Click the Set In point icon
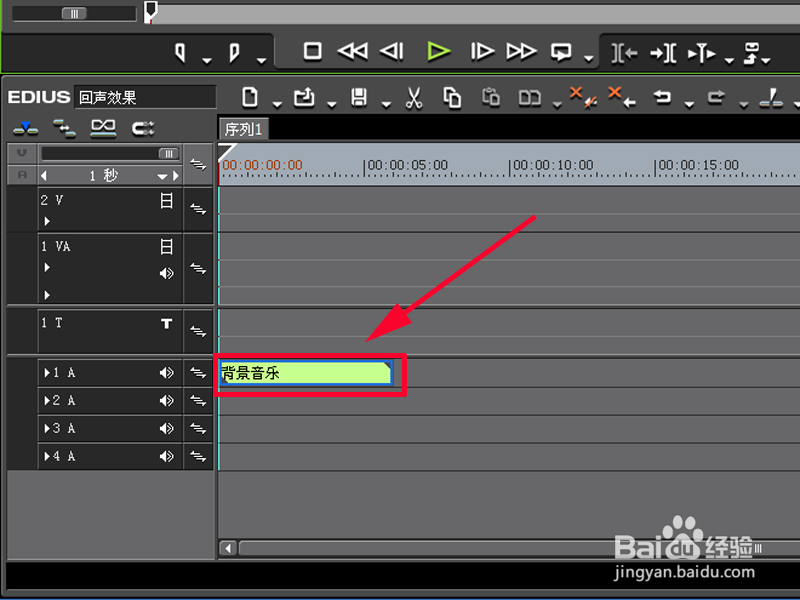 (x=180, y=53)
